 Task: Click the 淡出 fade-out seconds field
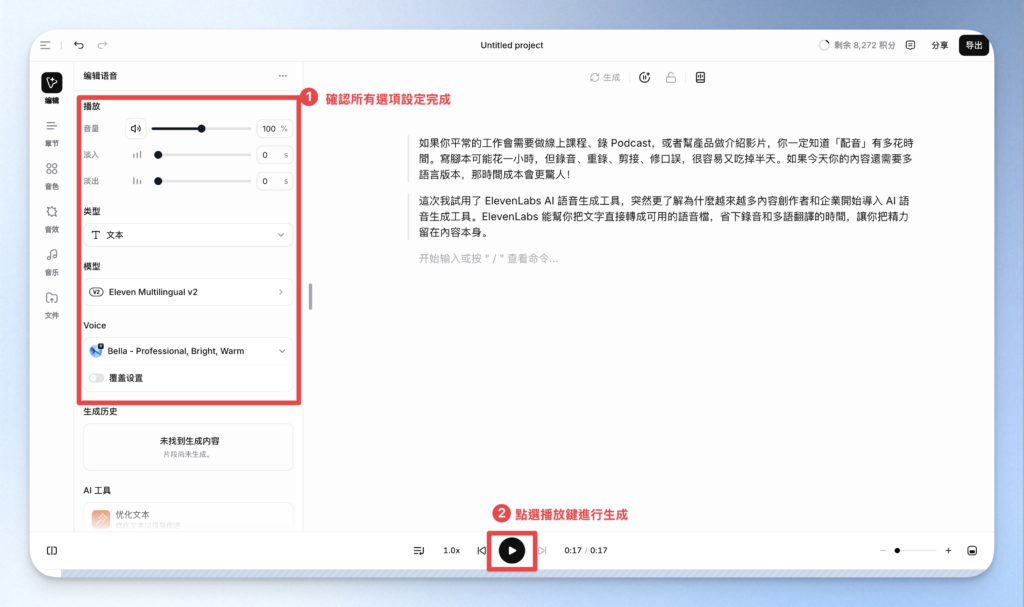tap(274, 181)
